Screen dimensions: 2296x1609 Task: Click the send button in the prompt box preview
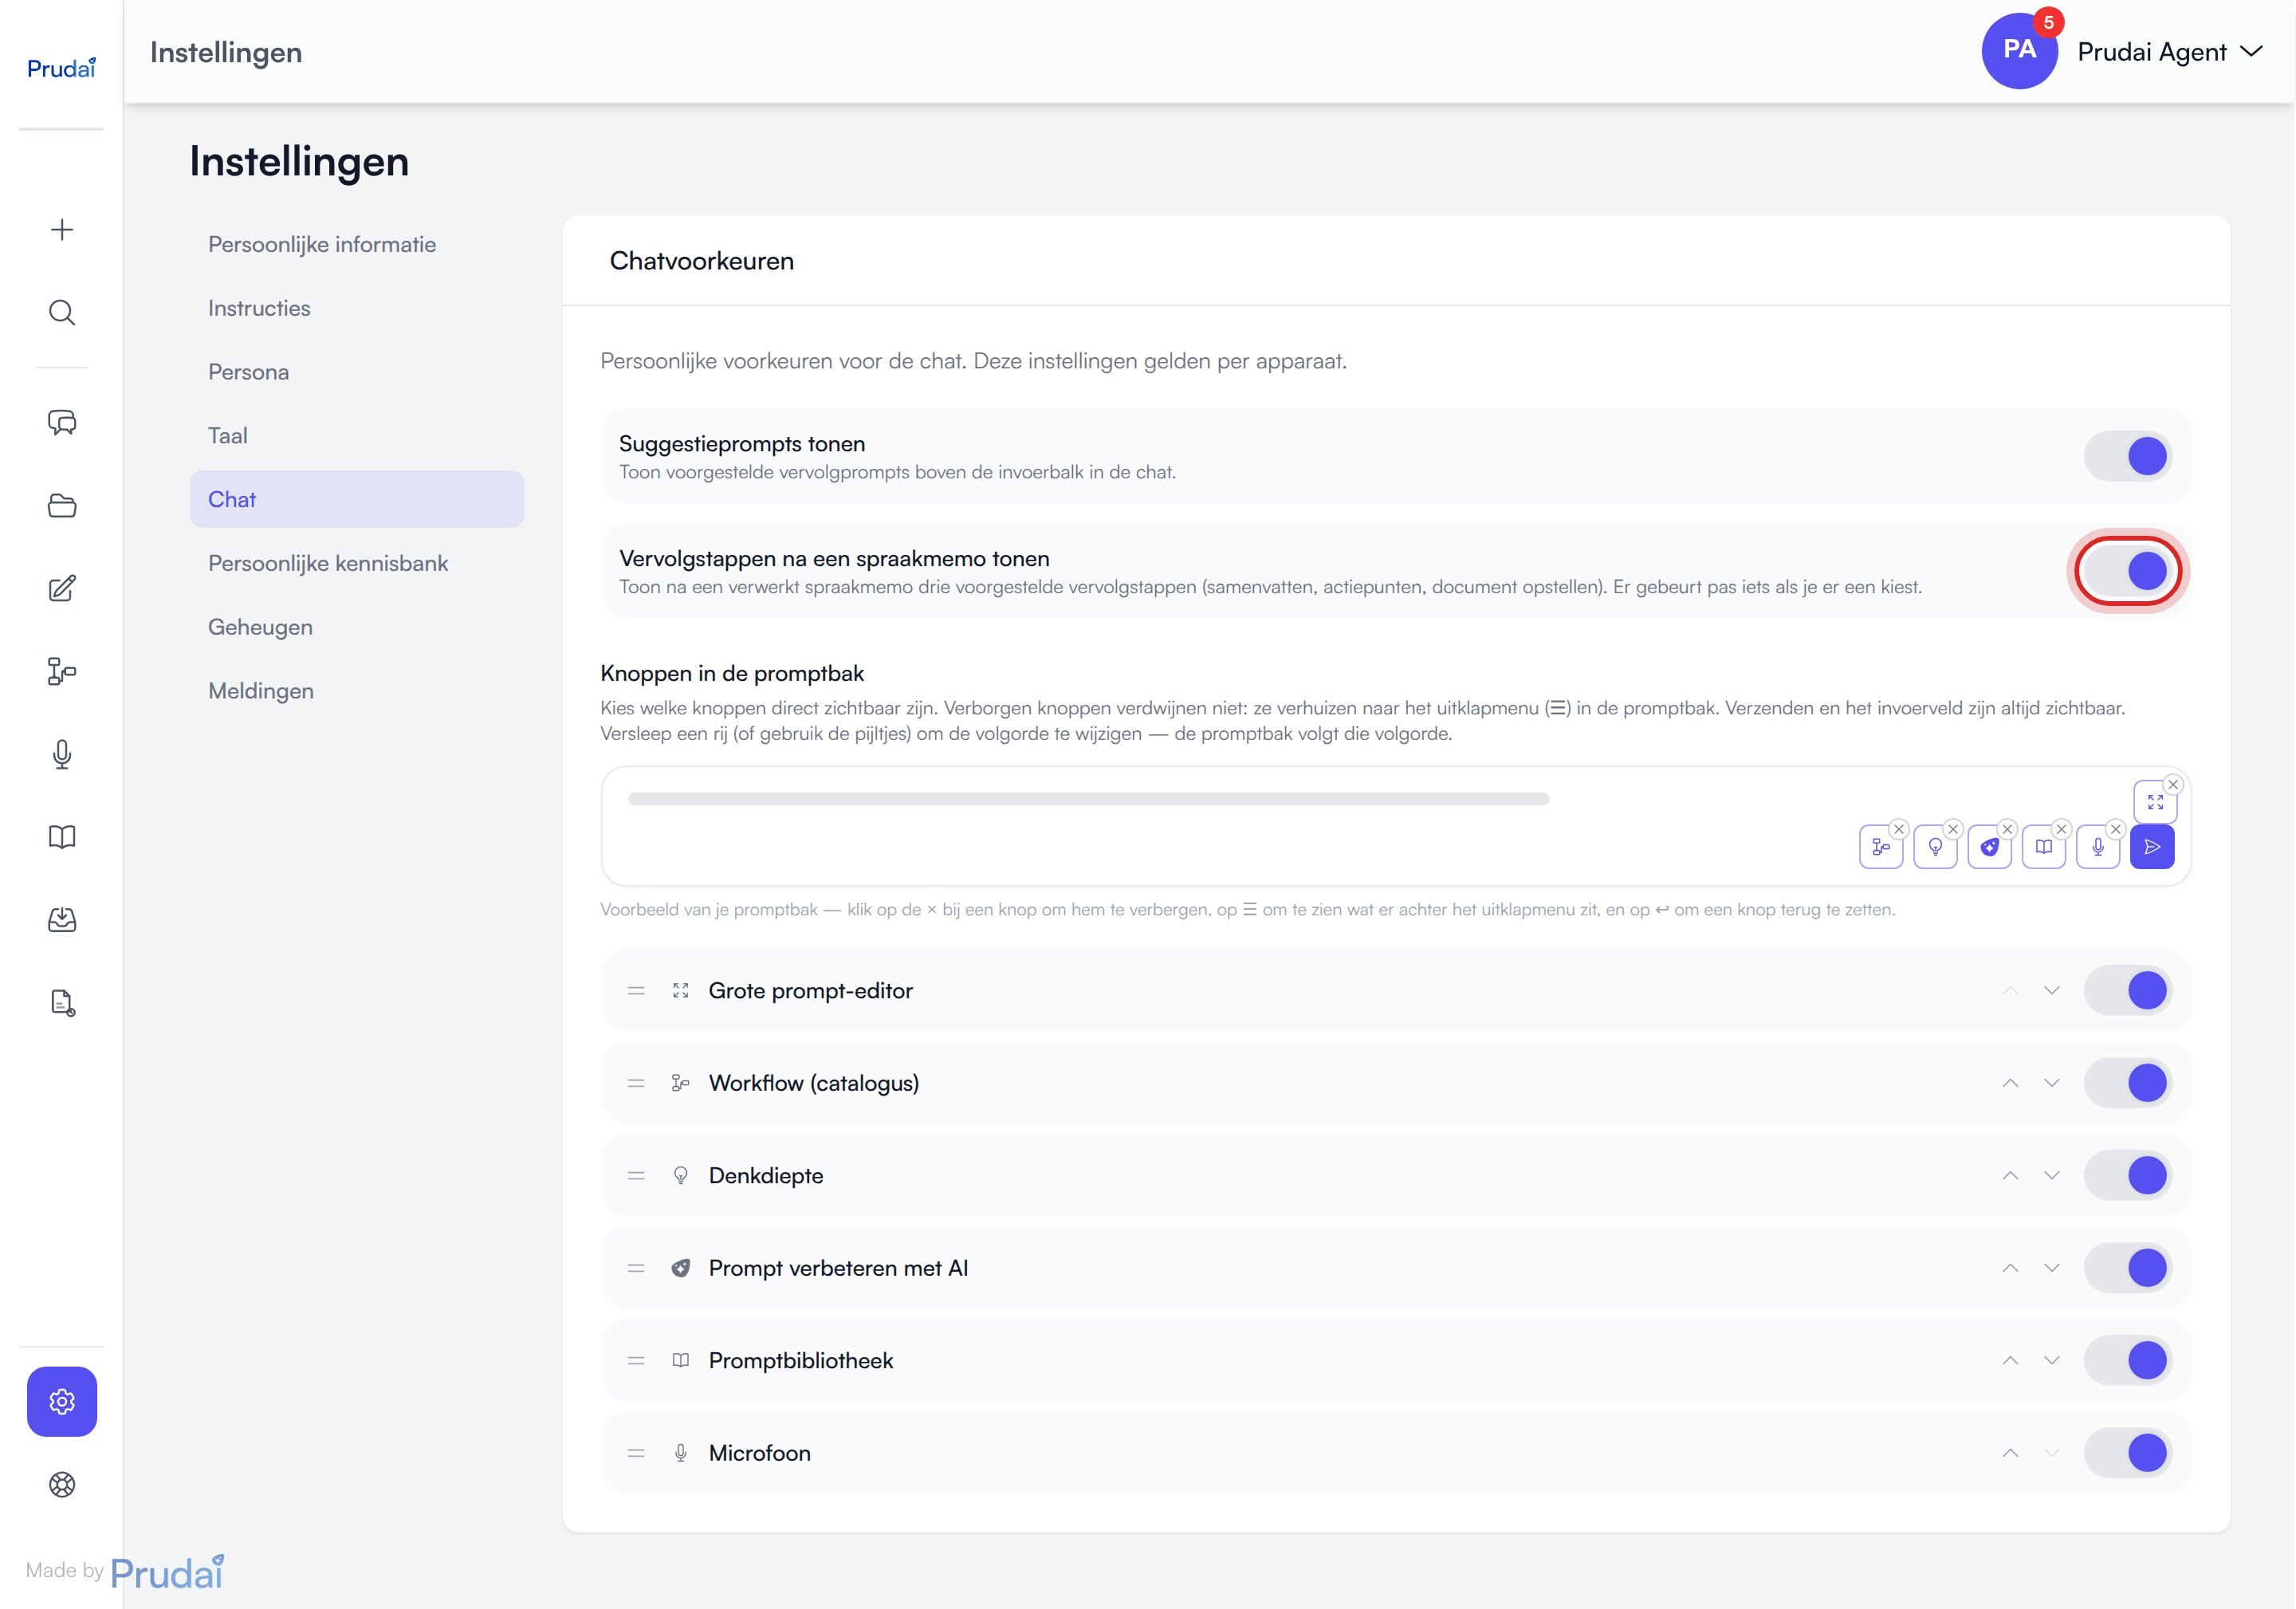pos(2152,847)
